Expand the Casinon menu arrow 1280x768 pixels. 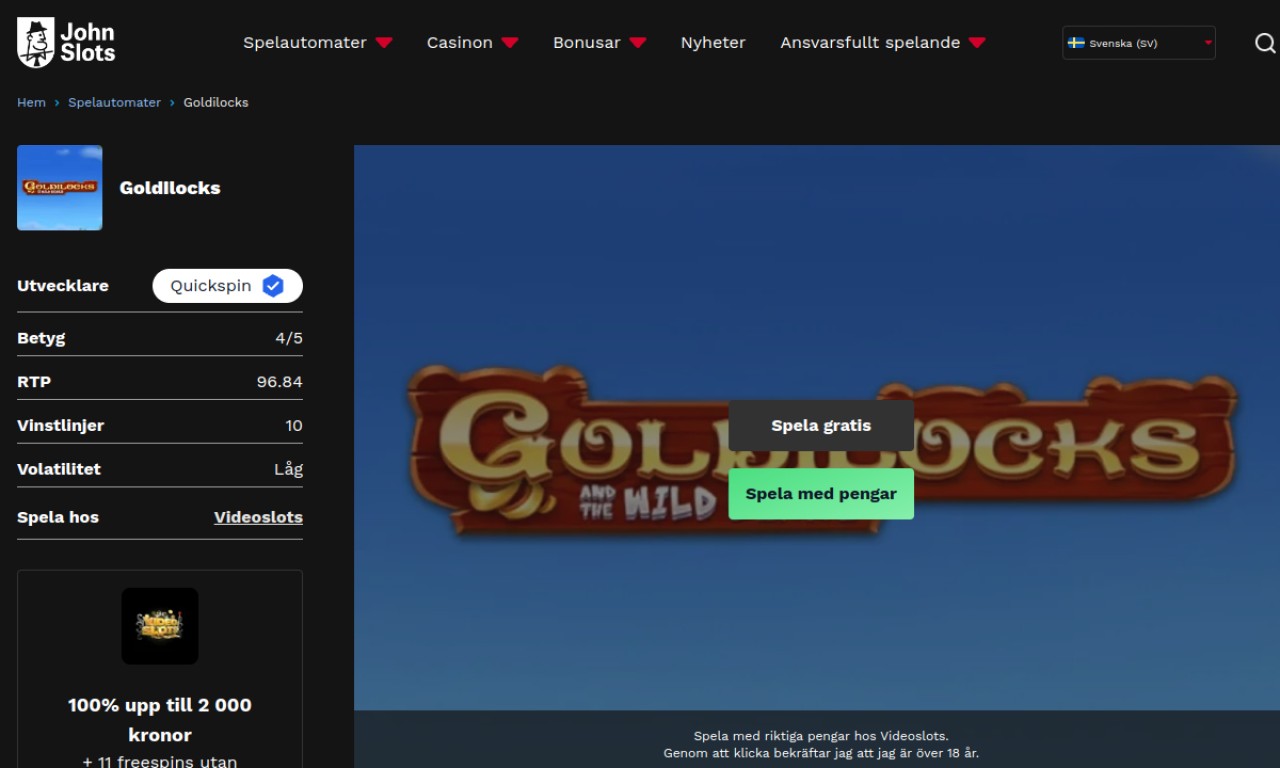pyautogui.click(x=510, y=43)
